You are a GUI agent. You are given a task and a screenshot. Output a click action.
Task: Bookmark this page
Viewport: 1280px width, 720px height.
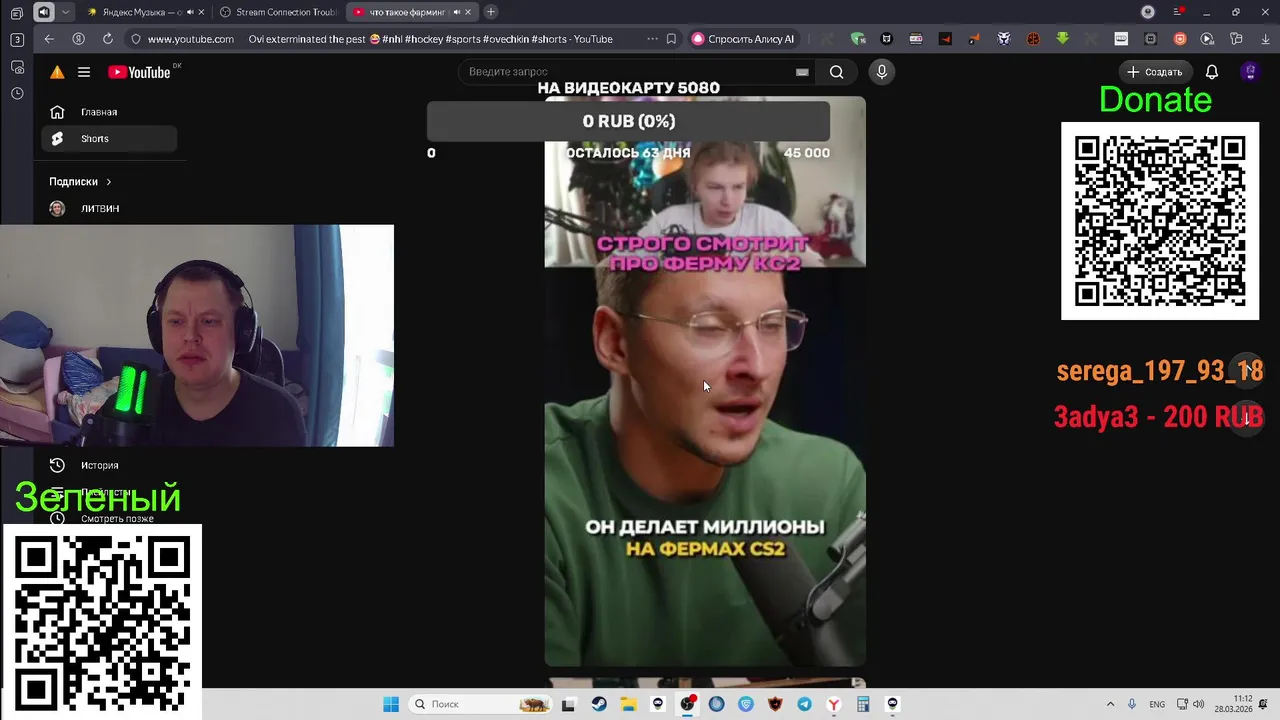671,39
